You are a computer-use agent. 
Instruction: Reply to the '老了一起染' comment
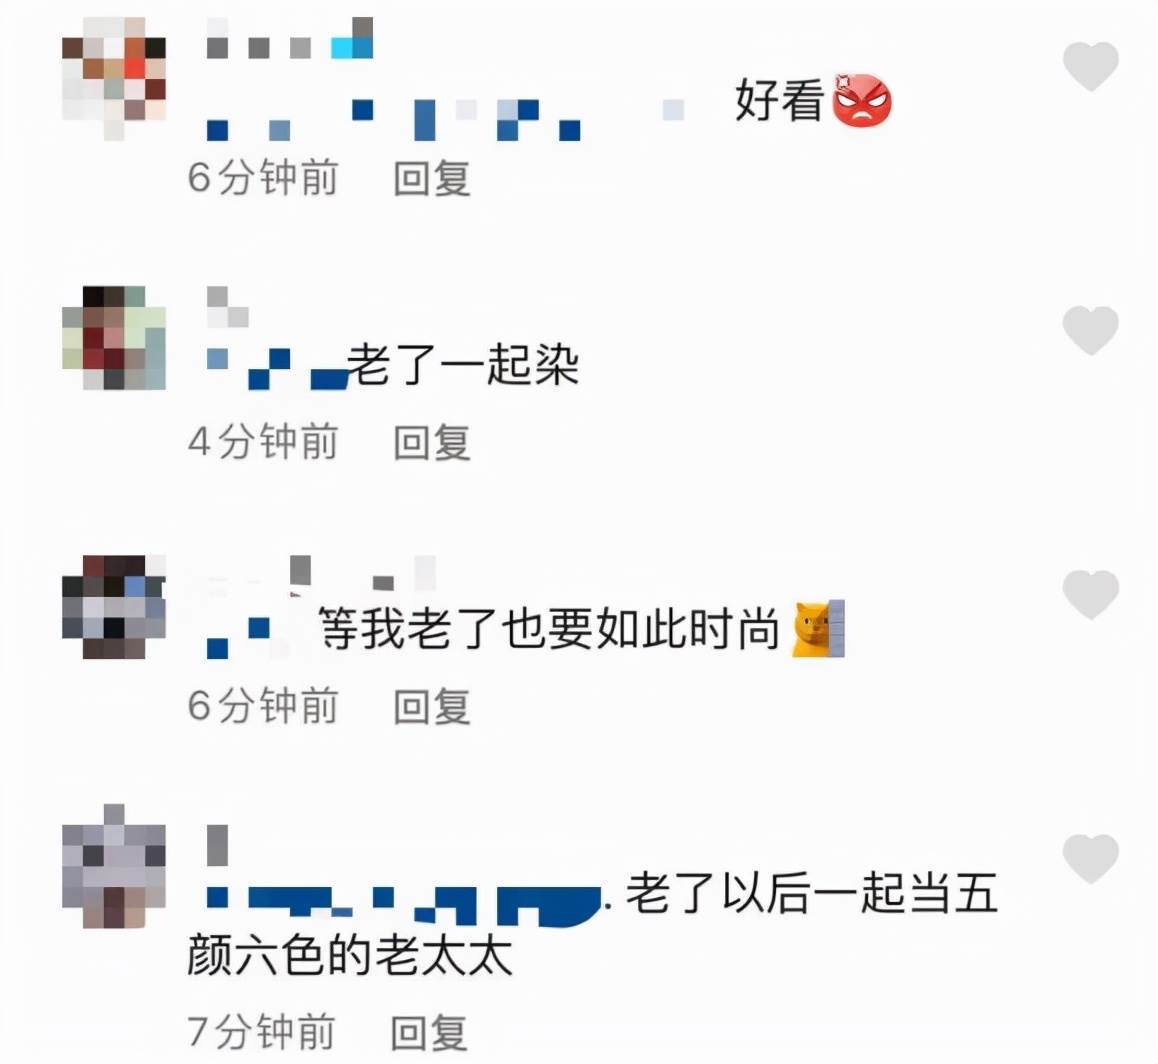(432, 442)
